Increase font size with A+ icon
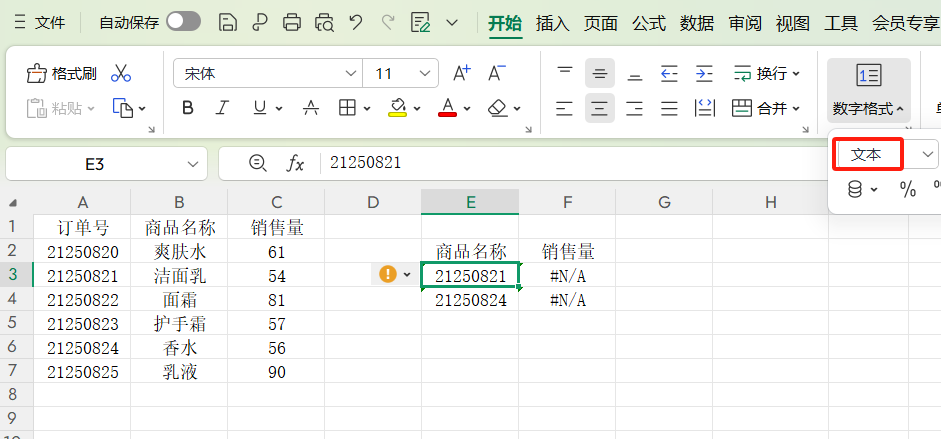Image resolution: width=941 pixels, height=439 pixels. pyautogui.click(x=462, y=73)
